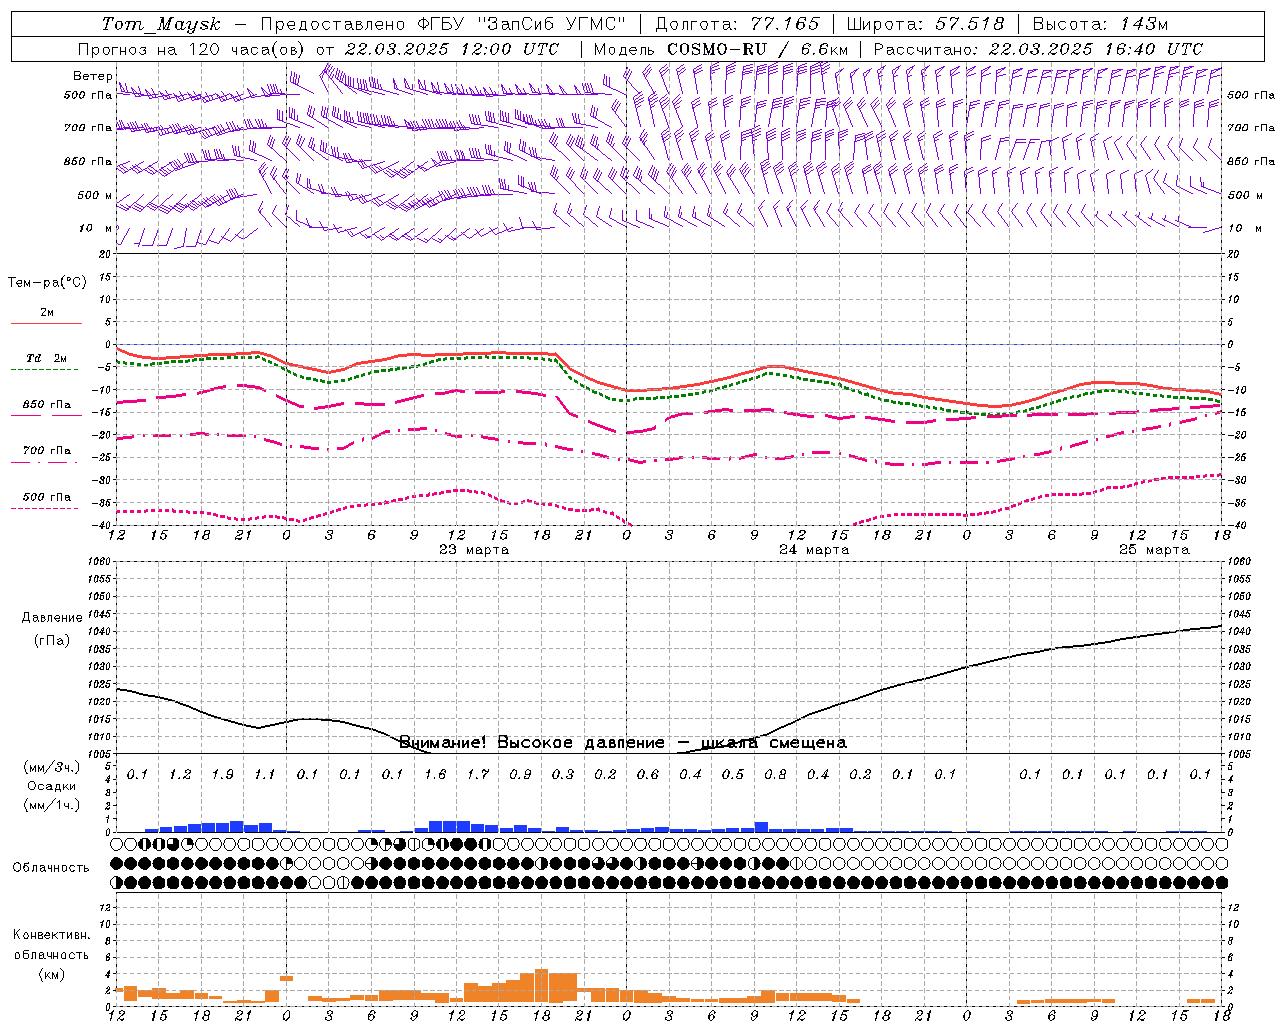Click the '850 гПа' temperature legend entry
This screenshot has width=1280, height=1024.
[46, 405]
